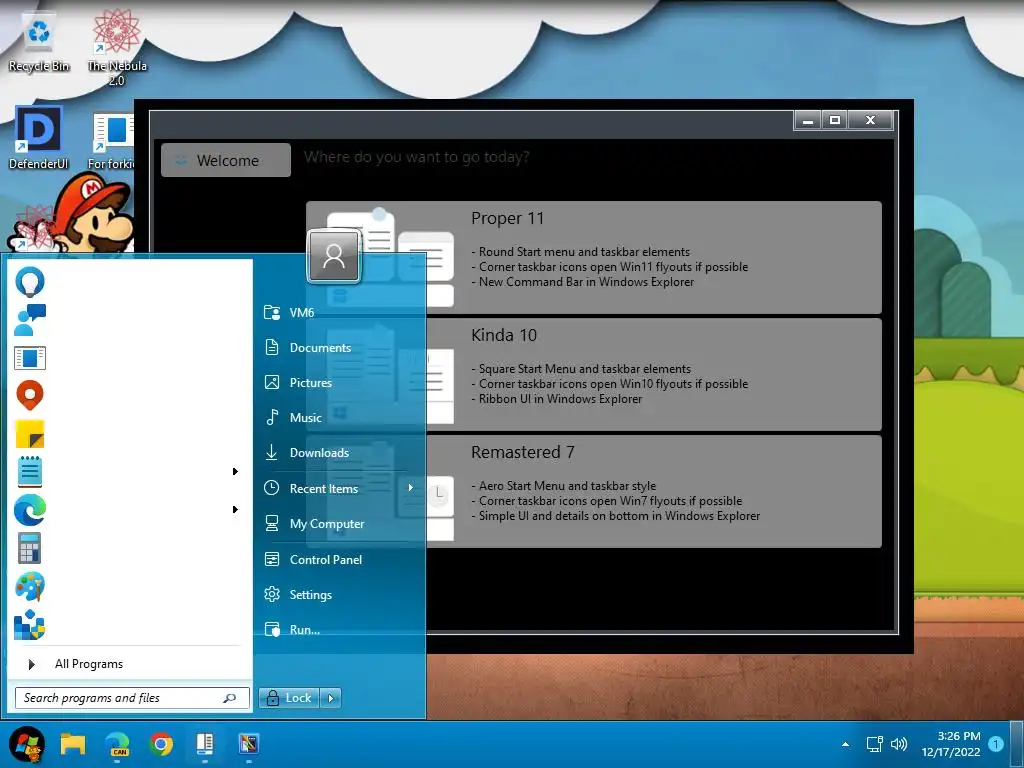Launch the Feedback Hub app icon
This screenshot has height=768, width=1024.
click(30, 320)
